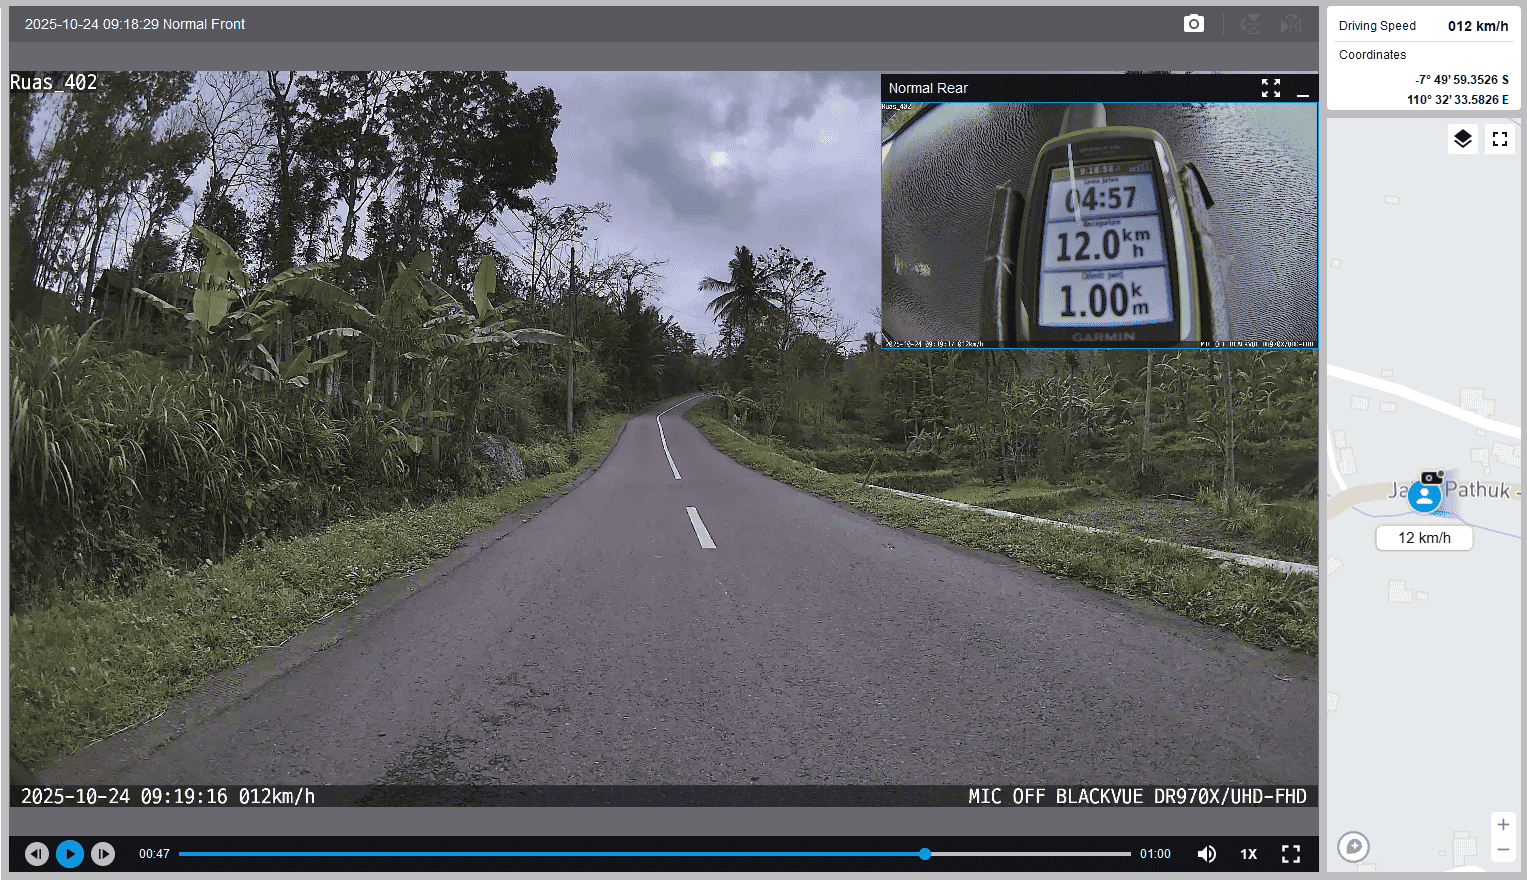Change the 1X playback speed
Screen dimensions: 1527x880
pyautogui.click(x=1248, y=854)
